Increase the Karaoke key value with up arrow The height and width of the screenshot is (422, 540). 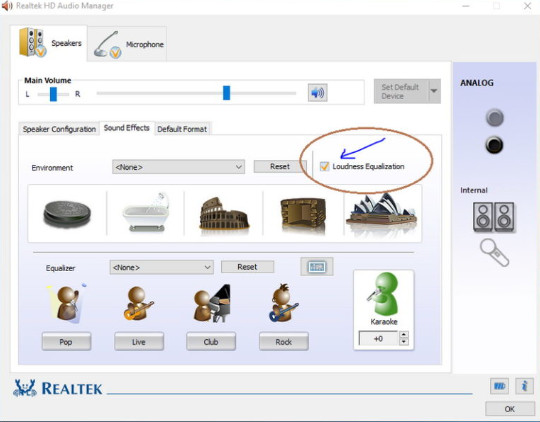point(404,334)
